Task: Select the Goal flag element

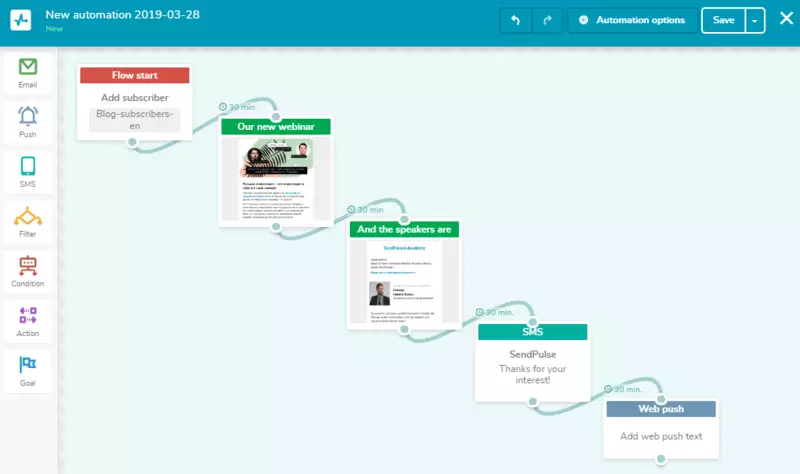Action: click(x=28, y=371)
